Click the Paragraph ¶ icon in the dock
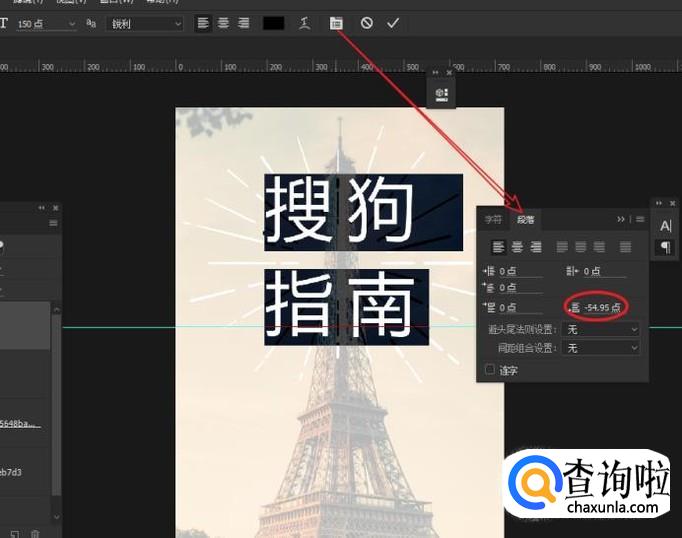Viewport: 682px width, 538px height. point(665,247)
